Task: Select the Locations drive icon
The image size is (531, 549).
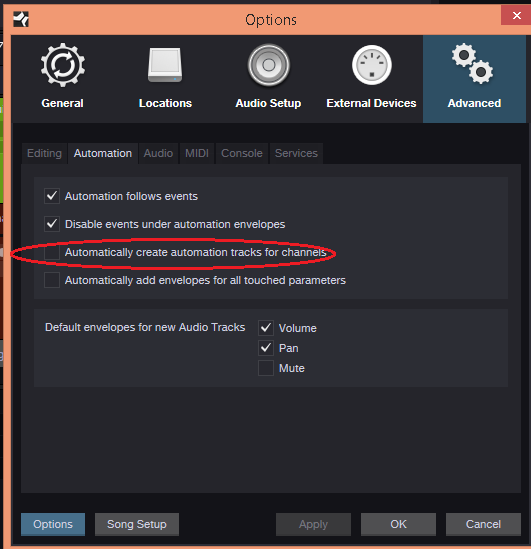Action: coord(165,65)
